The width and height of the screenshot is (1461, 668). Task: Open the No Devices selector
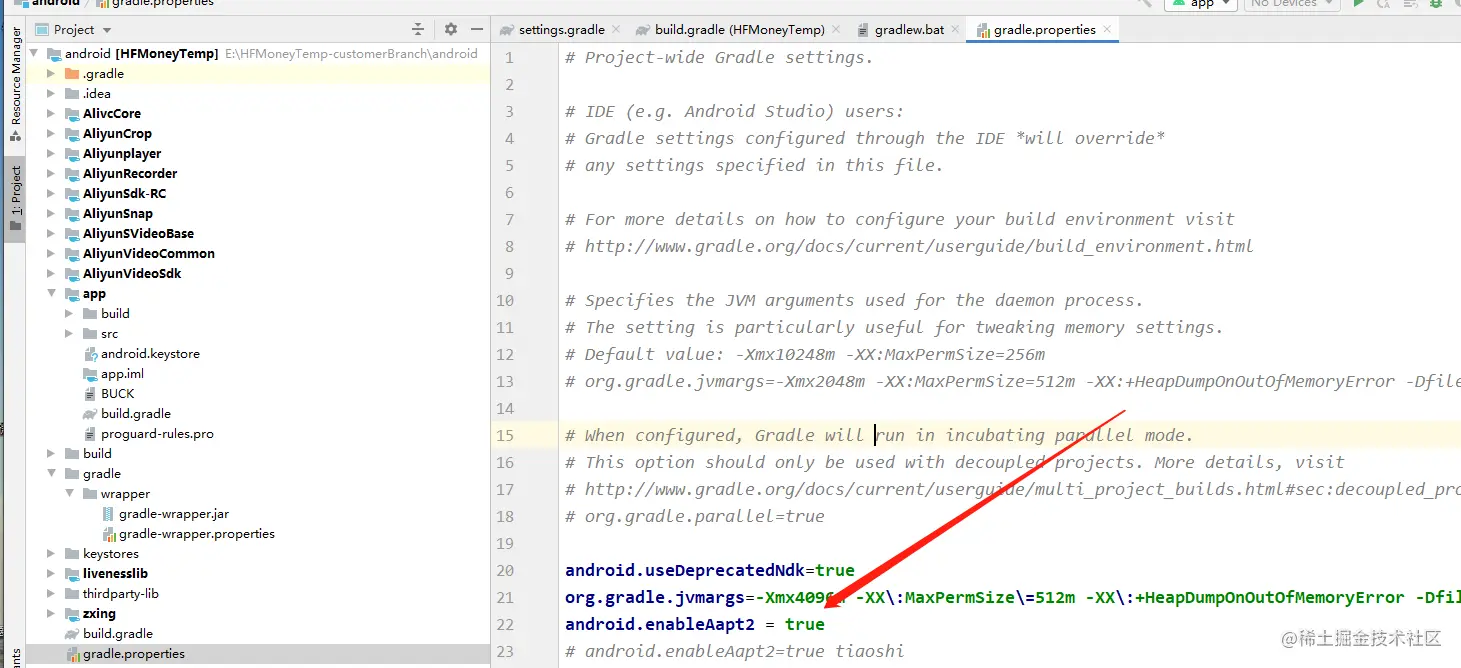[1292, 4]
